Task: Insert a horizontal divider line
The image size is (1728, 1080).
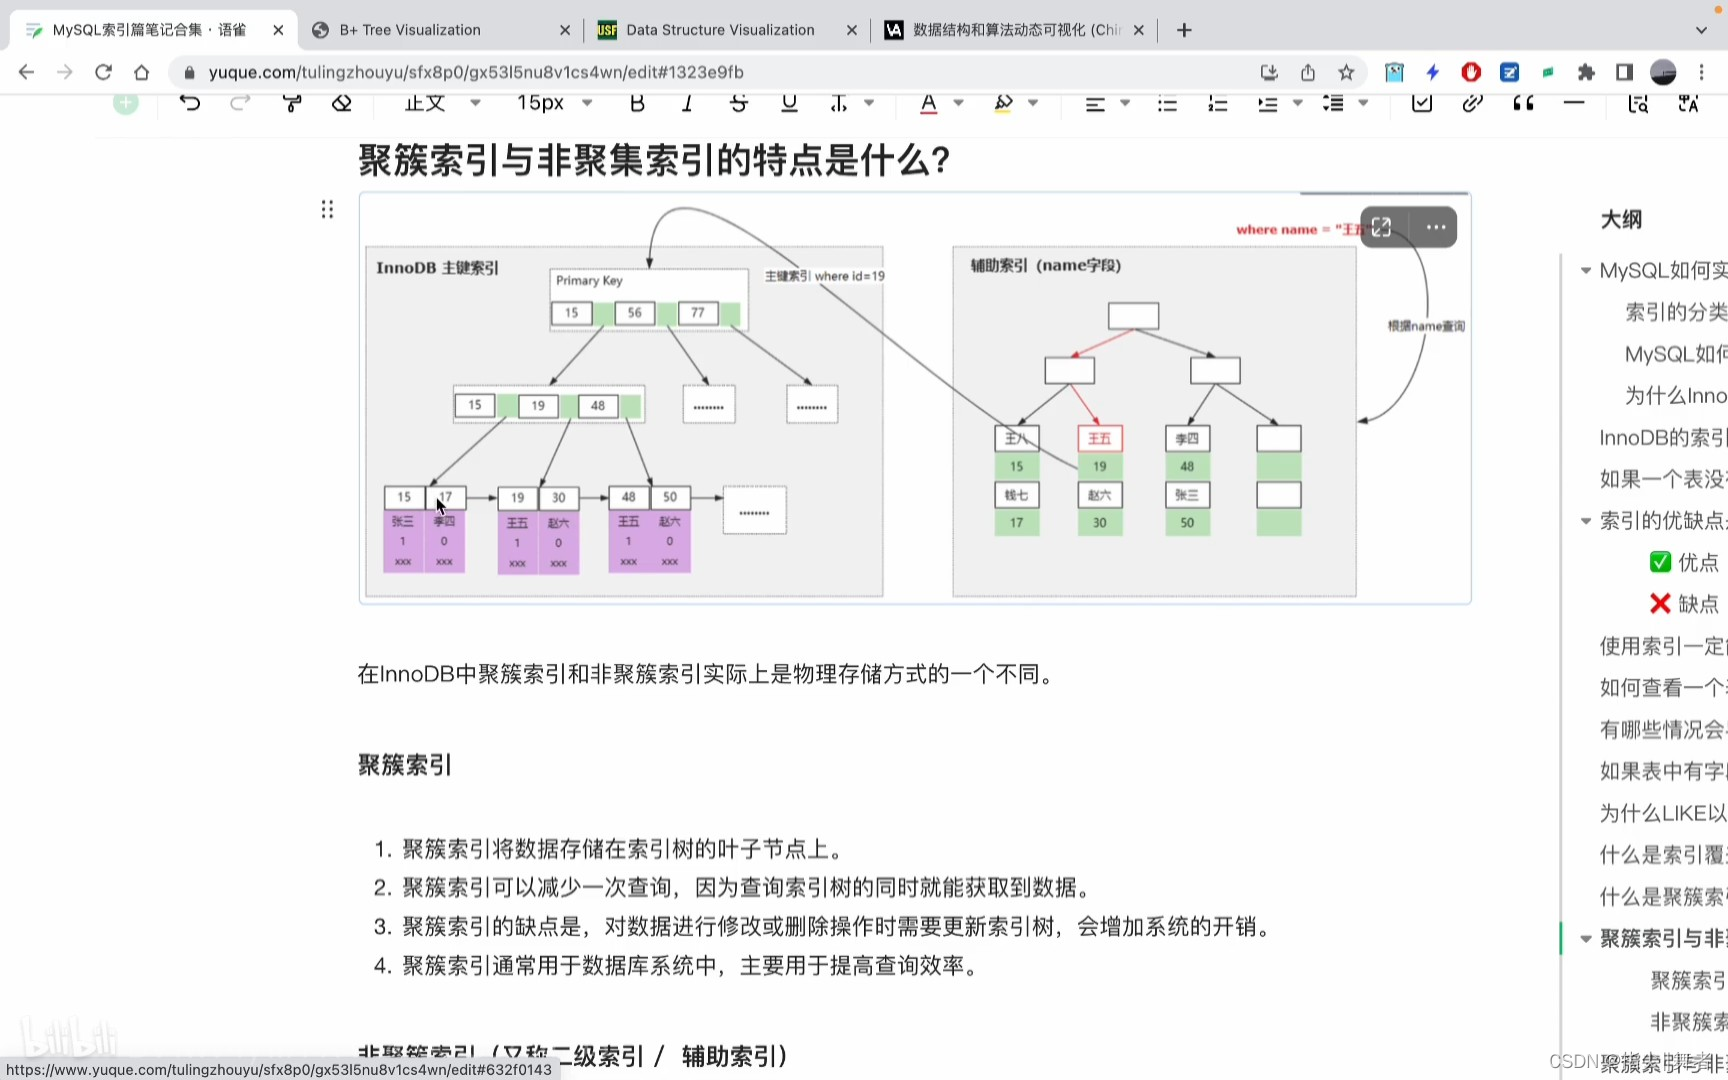Action: (x=1574, y=102)
